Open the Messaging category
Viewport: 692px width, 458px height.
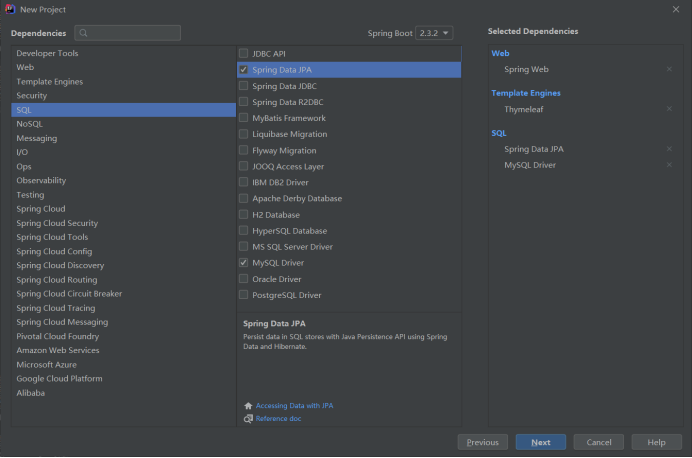pos(124,138)
